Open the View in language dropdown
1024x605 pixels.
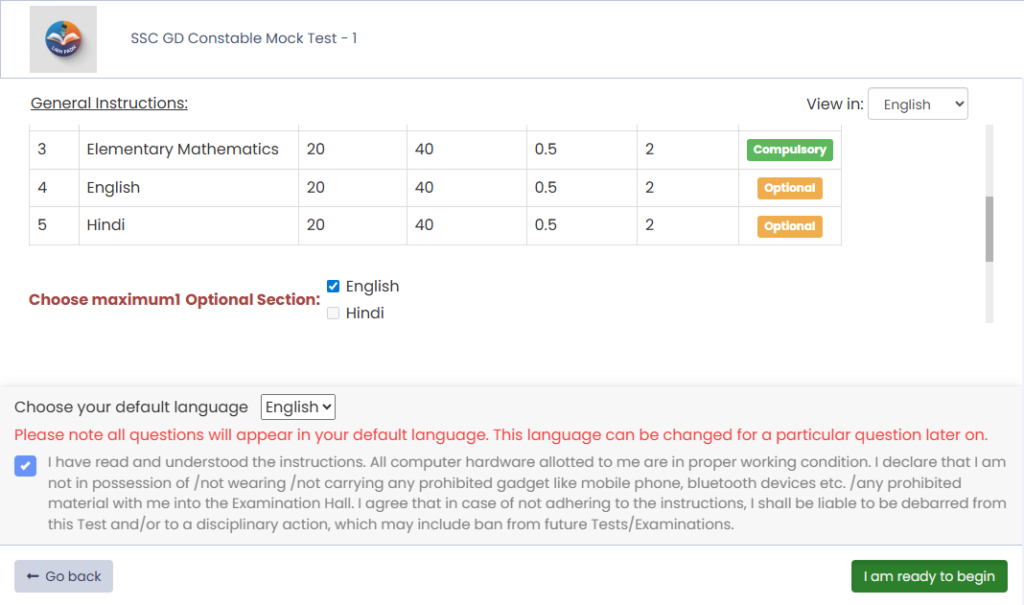tap(917, 104)
